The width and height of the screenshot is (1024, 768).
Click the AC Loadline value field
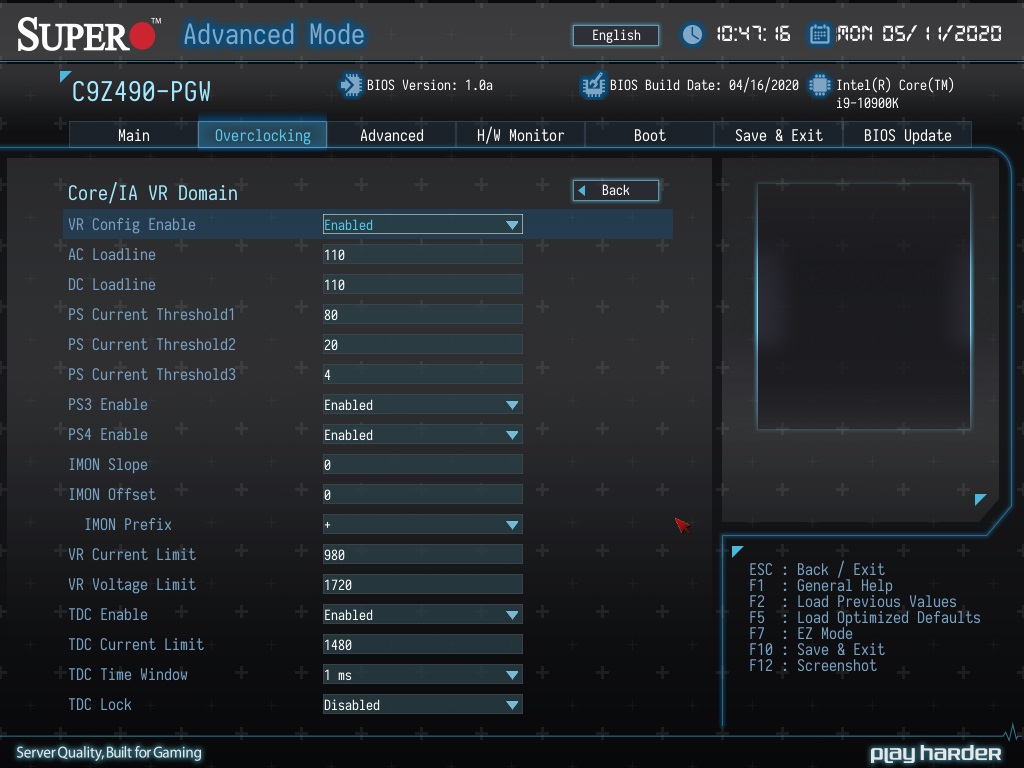click(x=422, y=255)
